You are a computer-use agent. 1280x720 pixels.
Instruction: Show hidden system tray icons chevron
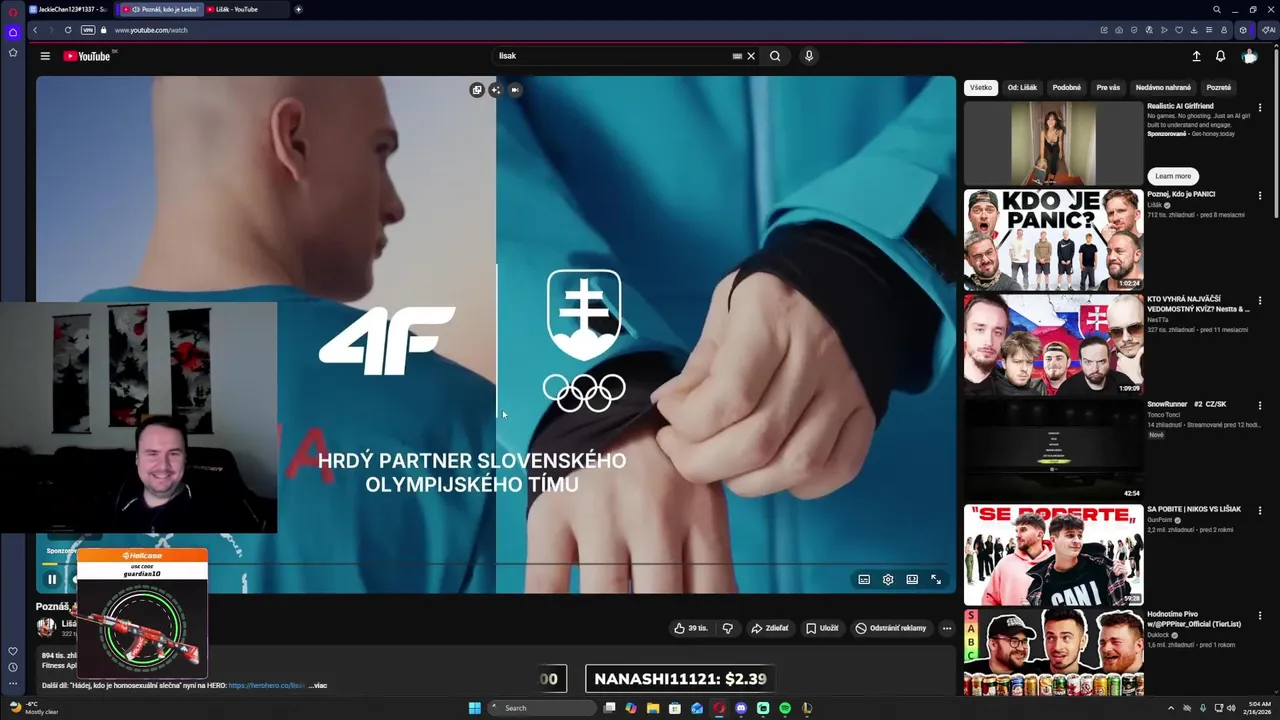tap(1171, 708)
